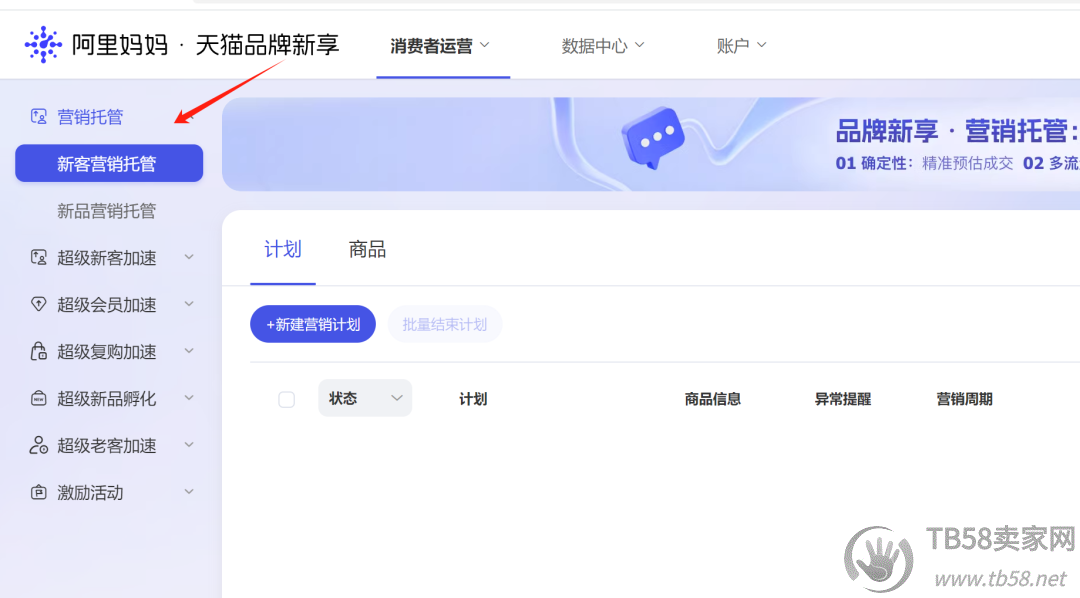1080x598 pixels.
Task: Click the Alimama logo icon
Action: [43, 45]
